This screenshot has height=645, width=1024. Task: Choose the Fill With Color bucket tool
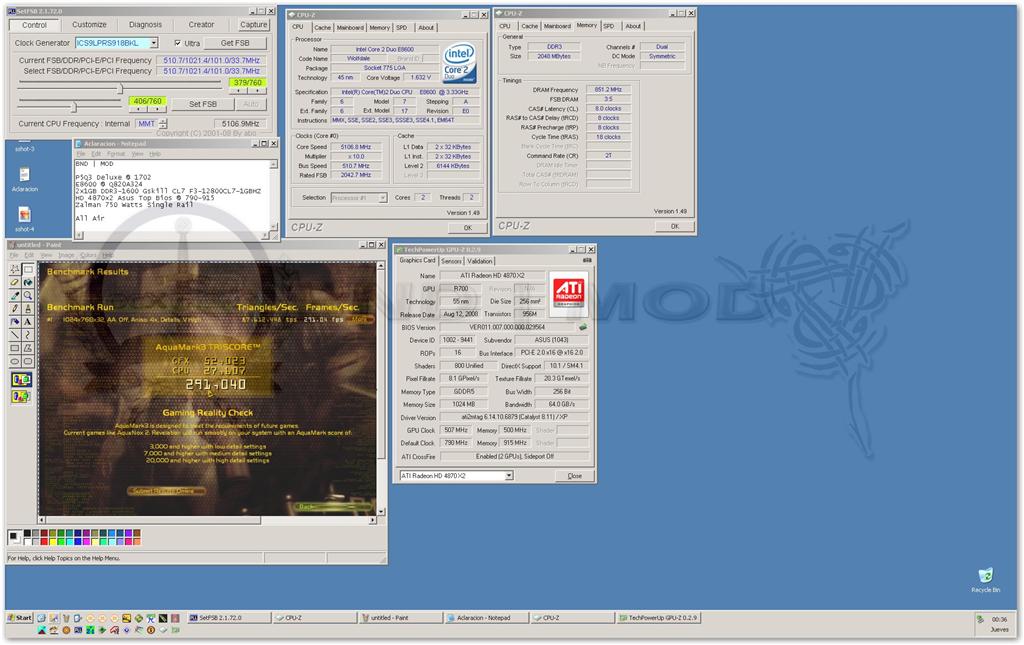[x=28, y=282]
